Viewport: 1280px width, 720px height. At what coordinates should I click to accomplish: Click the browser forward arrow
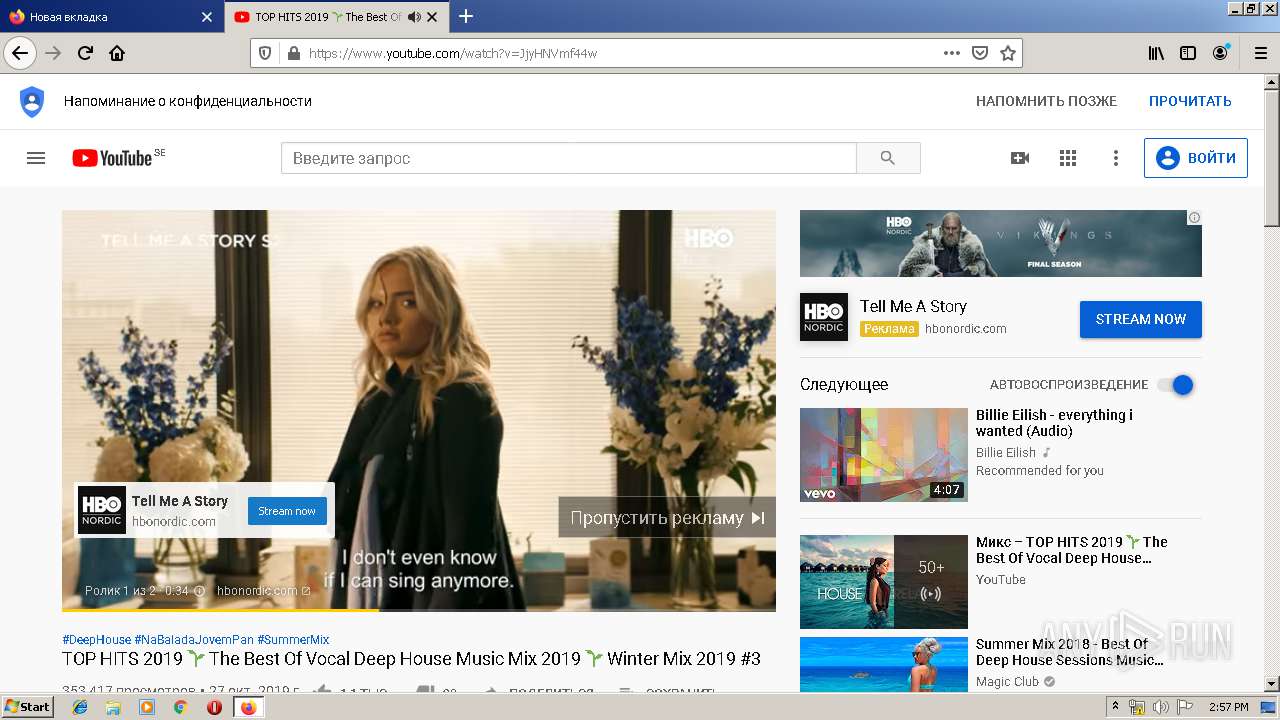(x=53, y=53)
